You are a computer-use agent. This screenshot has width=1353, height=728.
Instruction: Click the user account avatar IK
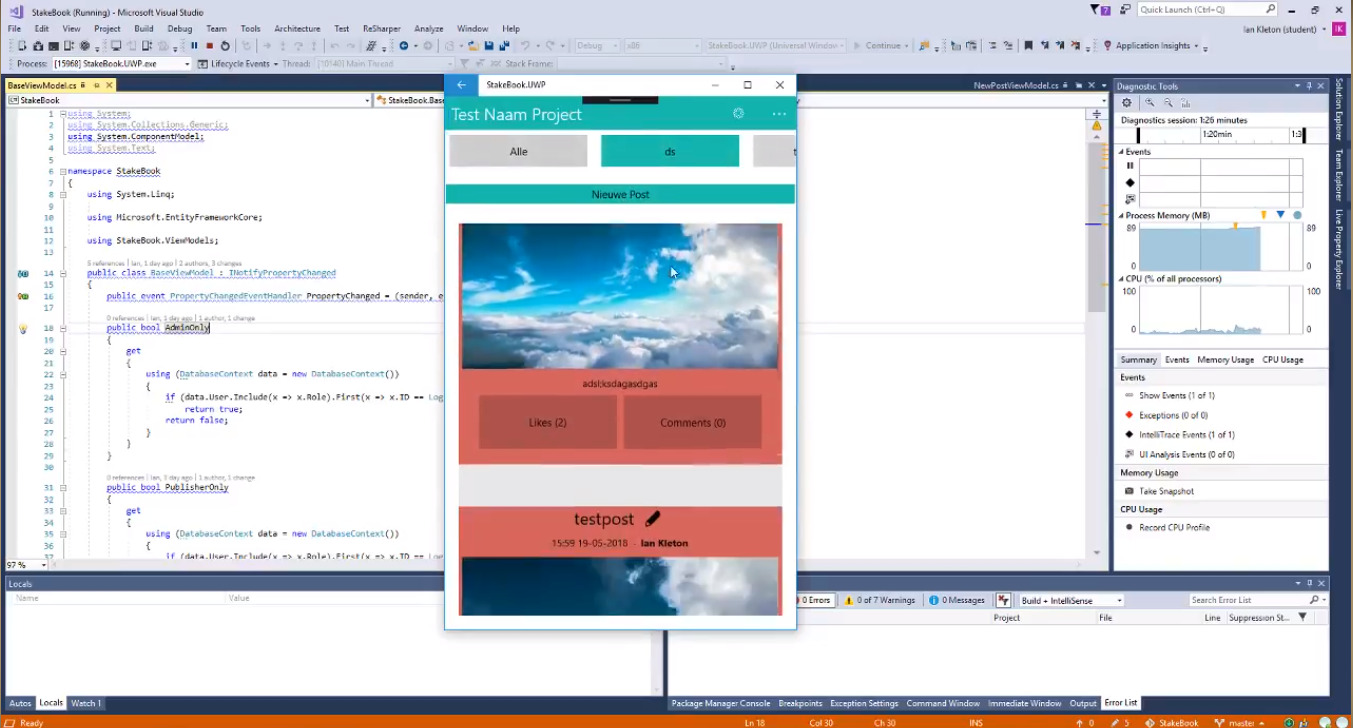coord(1339,29)
